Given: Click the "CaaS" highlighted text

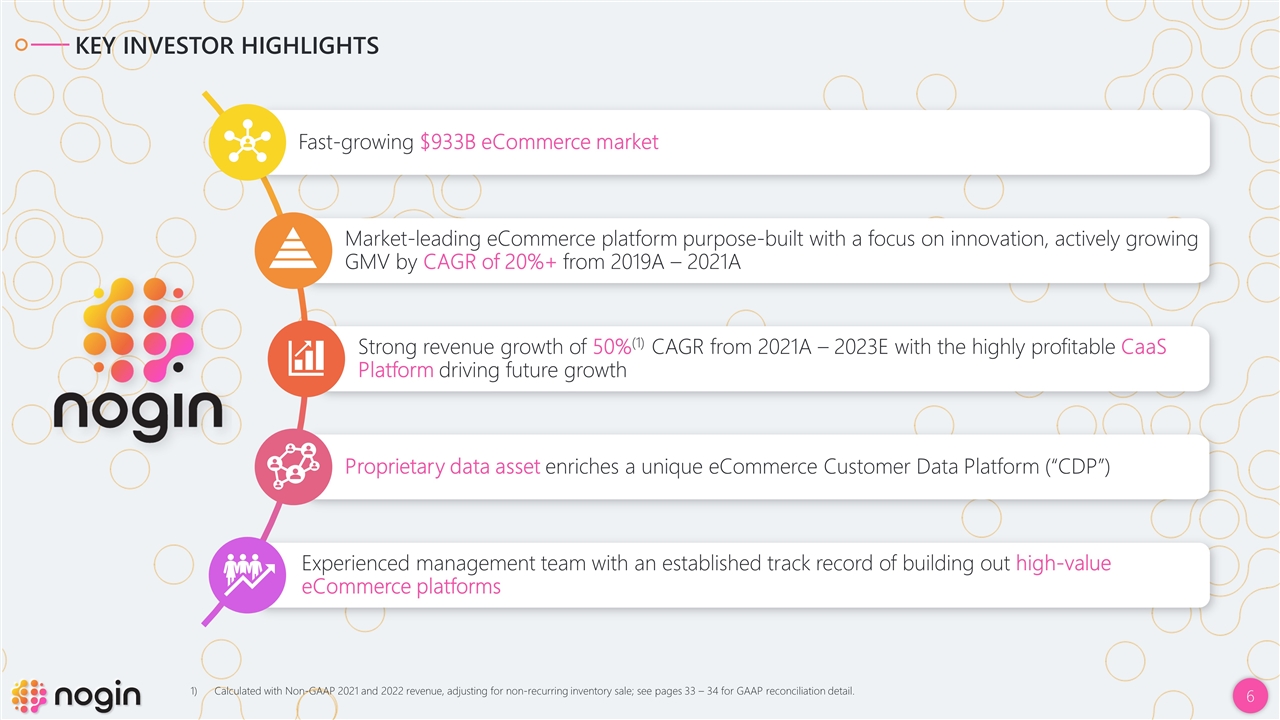Looking at the screenshot, I should click(1142, 347).
